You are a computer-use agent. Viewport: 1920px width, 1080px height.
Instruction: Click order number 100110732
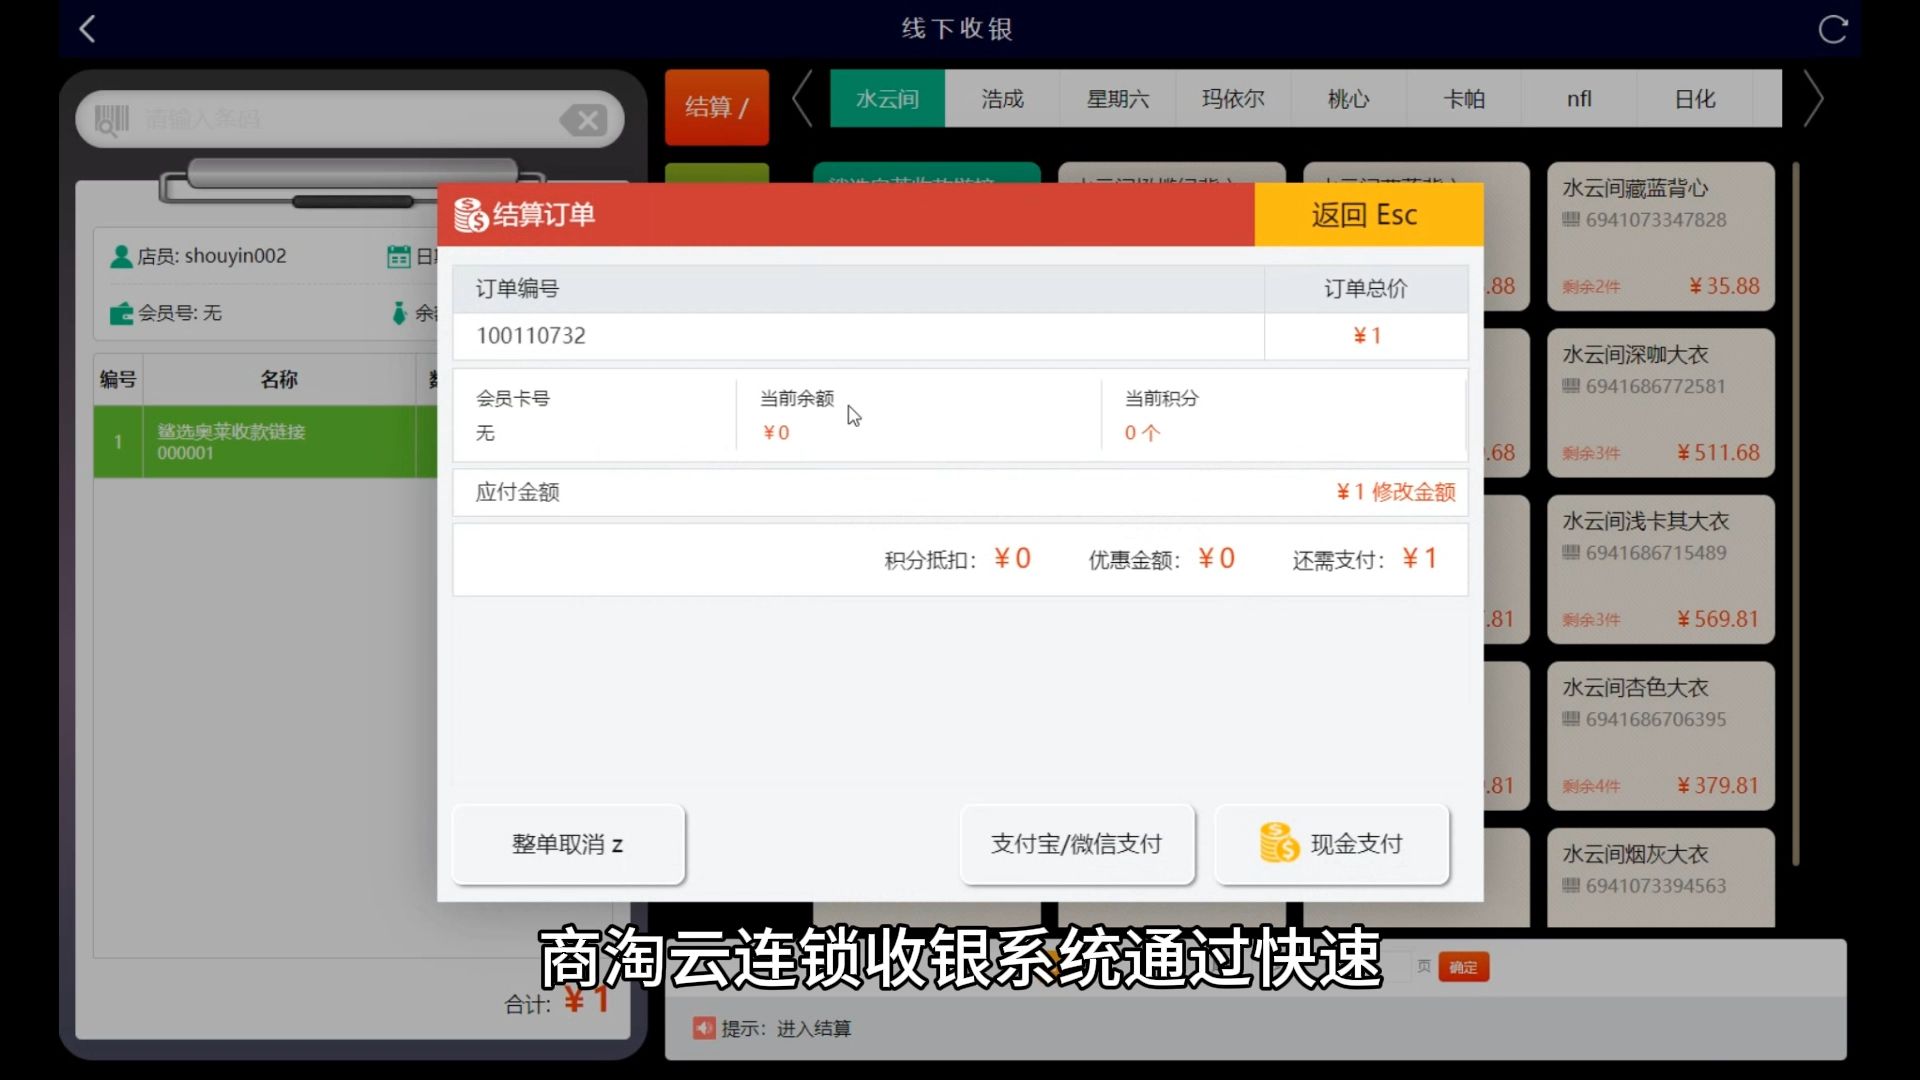click(x=531, y=336)
